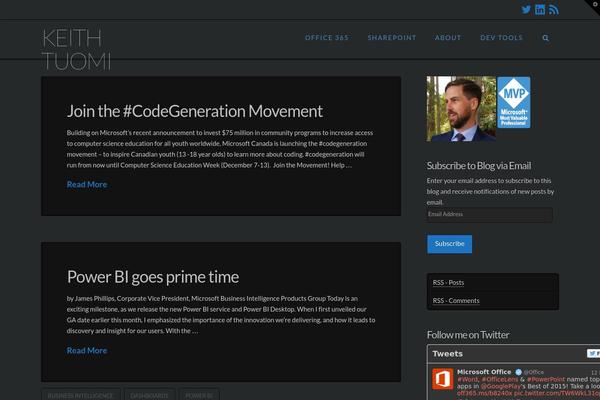The image size is (600, 400).
Task: Open the RSS - Posts link
Action: (448, 282)
